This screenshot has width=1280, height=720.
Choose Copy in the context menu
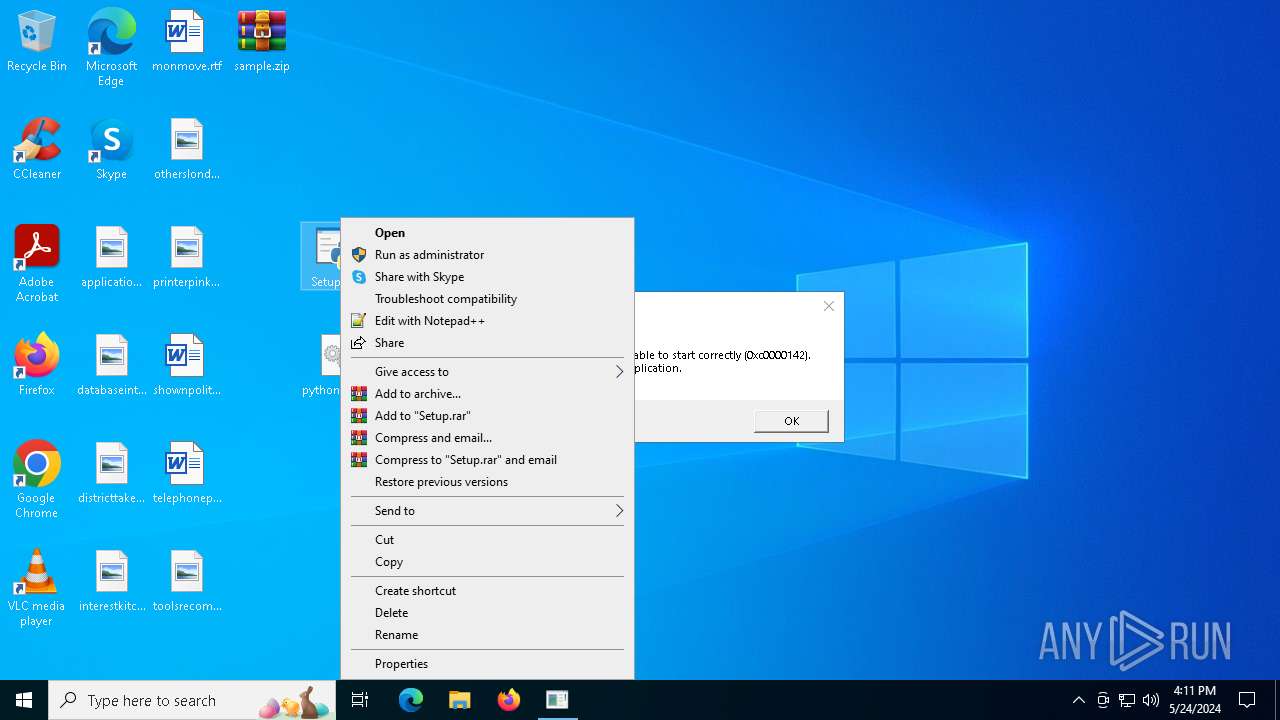coord(487,562)
